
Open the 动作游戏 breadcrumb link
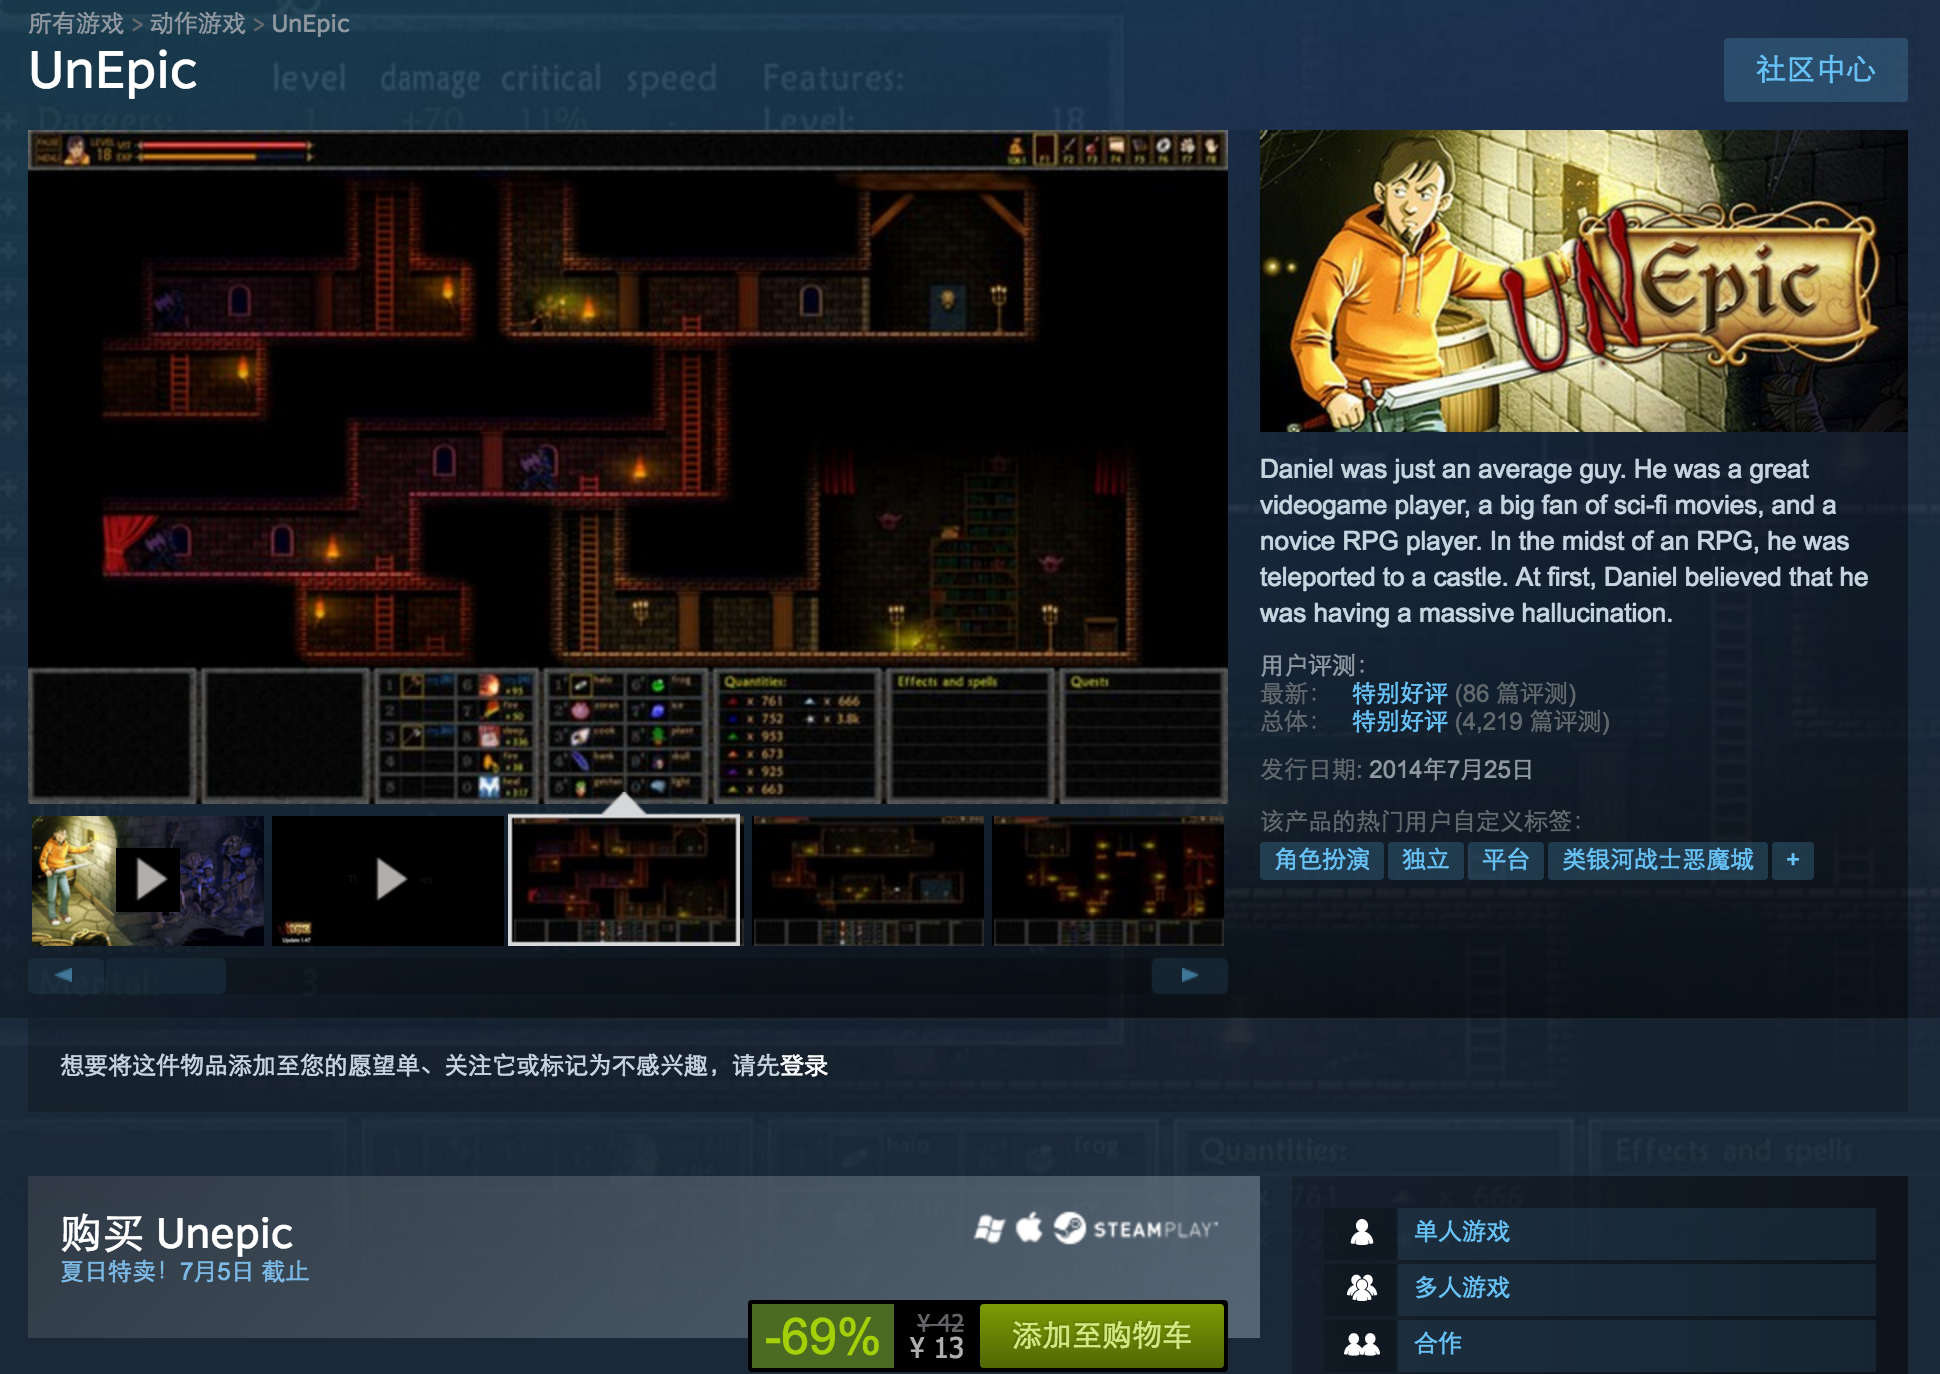pos(197,23)
